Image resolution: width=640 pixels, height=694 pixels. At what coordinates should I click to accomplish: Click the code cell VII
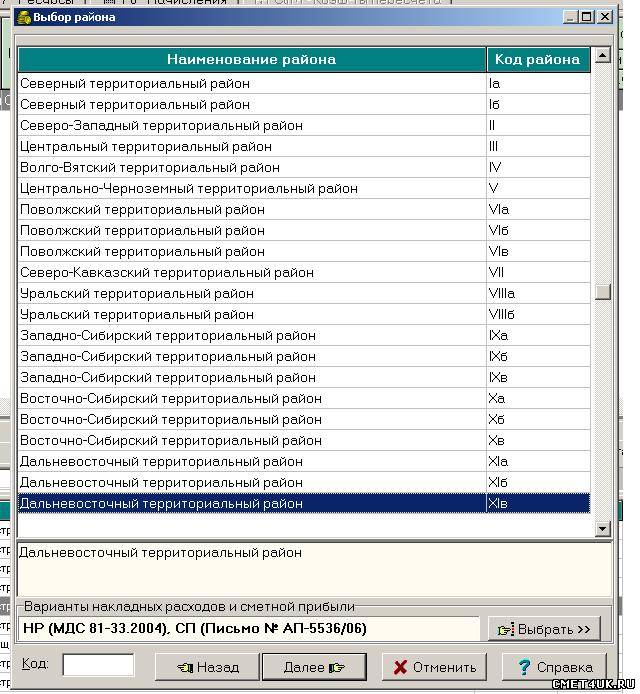pos(538,272)
